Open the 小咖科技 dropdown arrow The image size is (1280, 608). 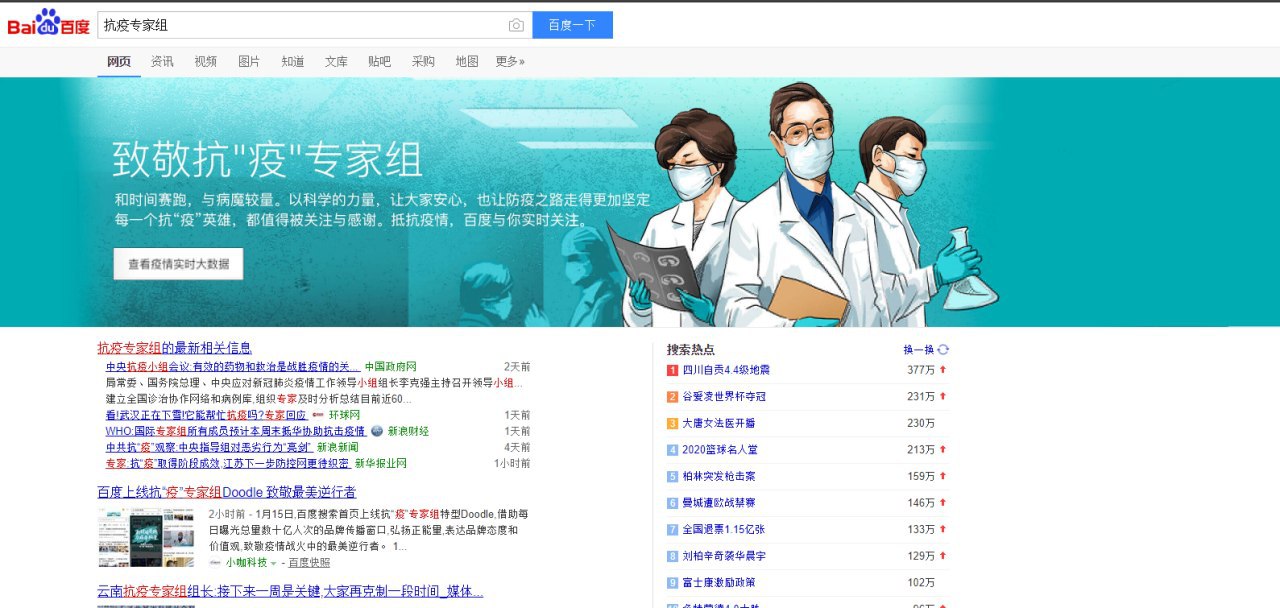272,564
